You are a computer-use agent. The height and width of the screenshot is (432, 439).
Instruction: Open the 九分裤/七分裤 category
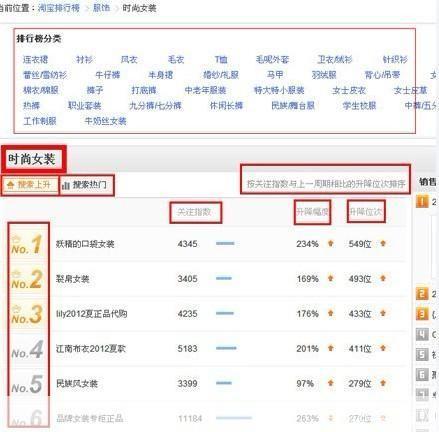tap(155, 106)
